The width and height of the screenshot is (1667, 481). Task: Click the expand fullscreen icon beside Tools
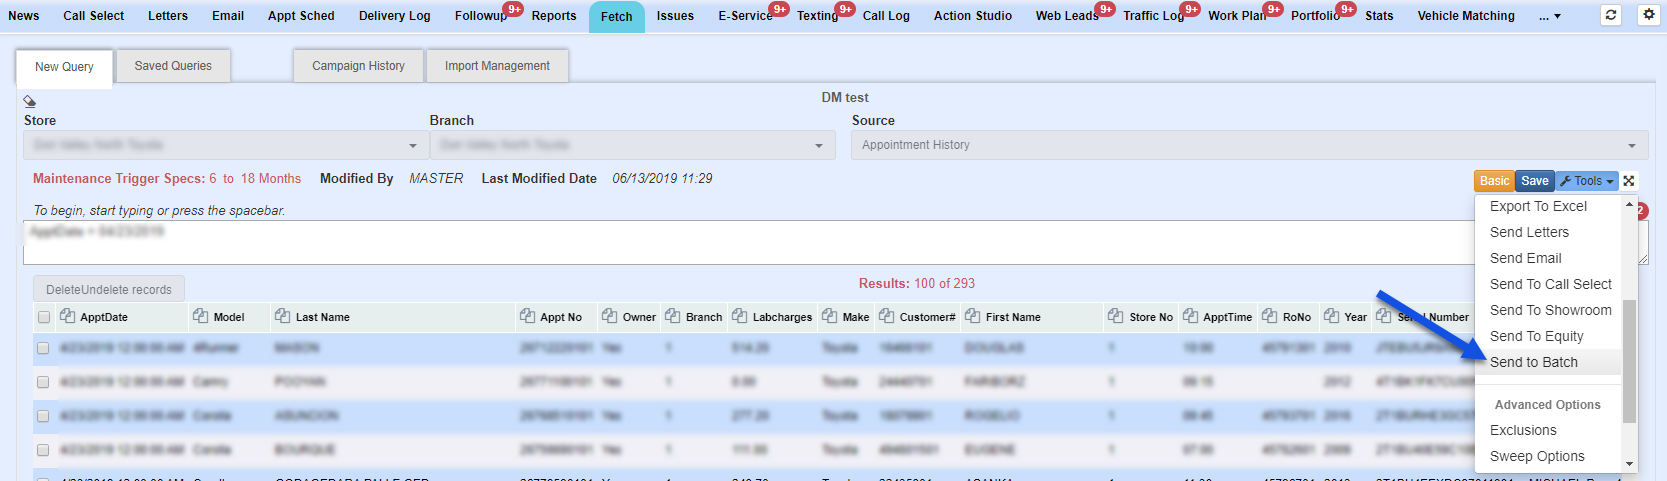1629,181
